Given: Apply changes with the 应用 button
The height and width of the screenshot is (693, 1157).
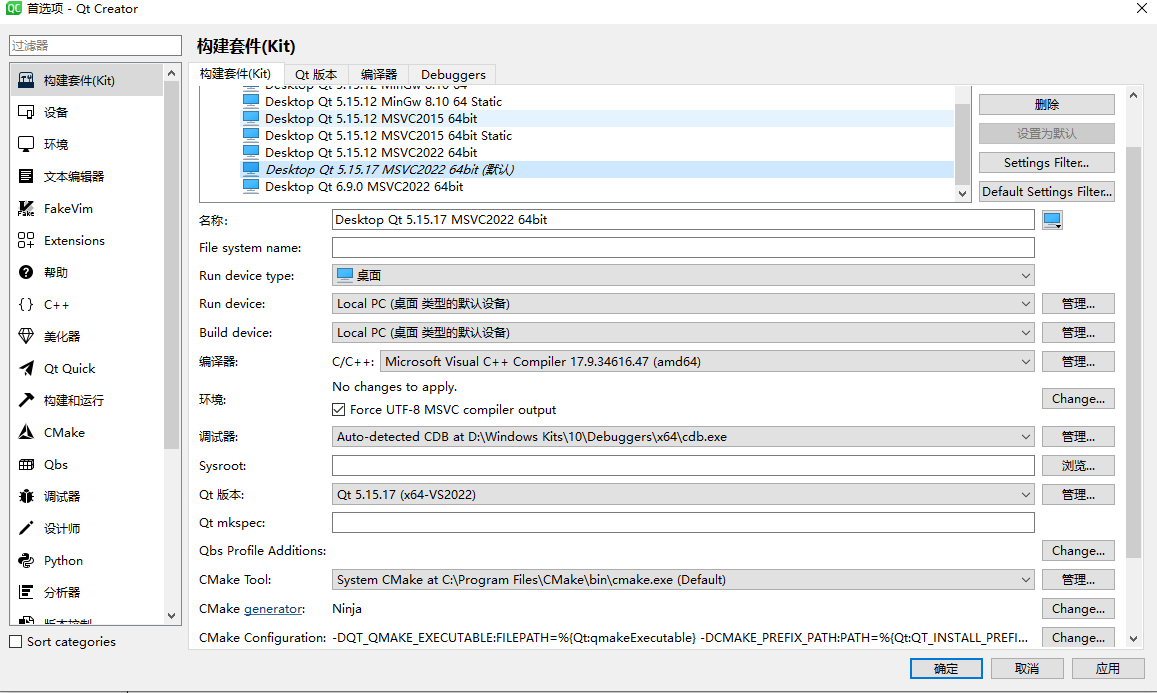Looking at the screenshot, I should point(1107,668).
